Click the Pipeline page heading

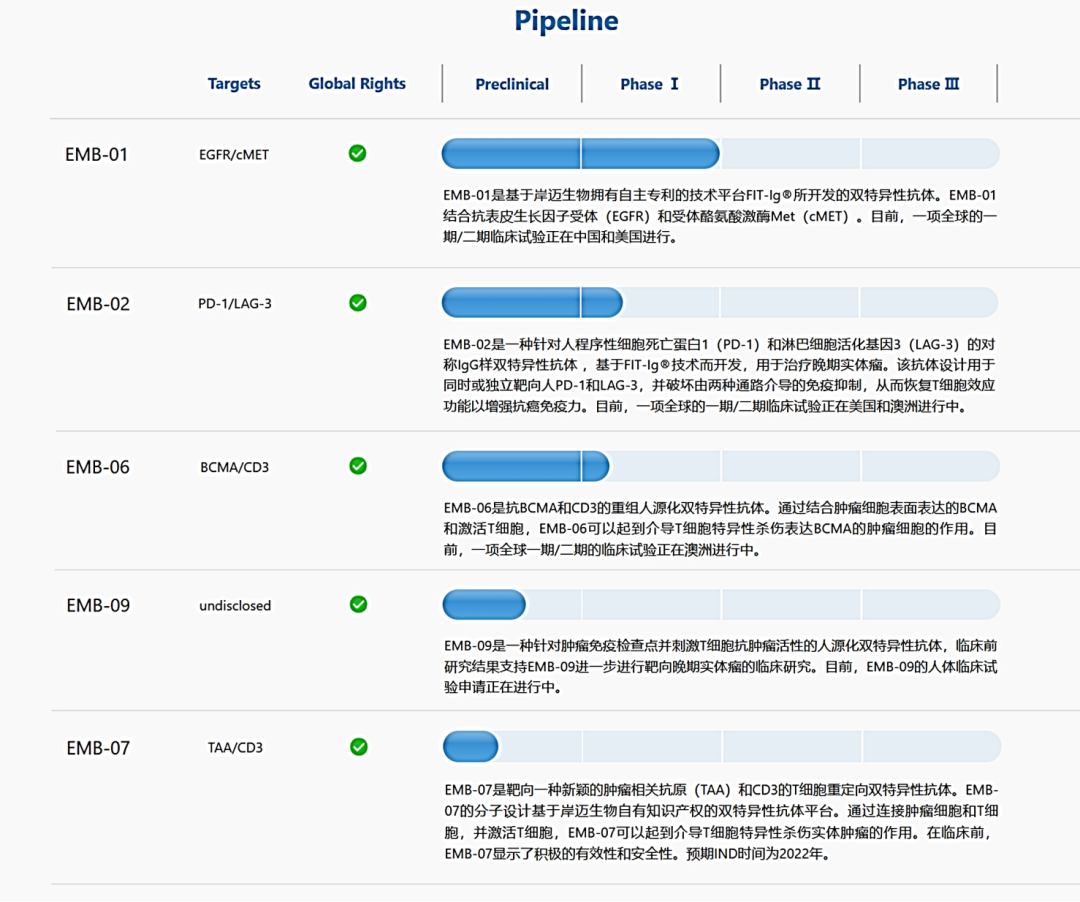566,21
